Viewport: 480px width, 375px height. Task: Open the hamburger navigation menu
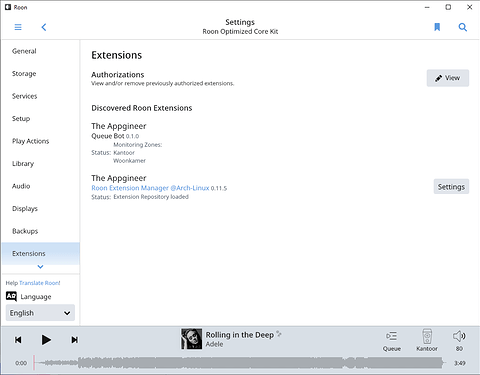(x=18, y=27)
